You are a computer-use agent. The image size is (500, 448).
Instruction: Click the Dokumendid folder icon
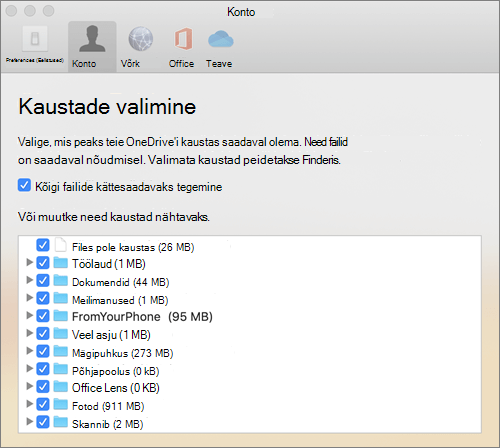coord(61,280)
